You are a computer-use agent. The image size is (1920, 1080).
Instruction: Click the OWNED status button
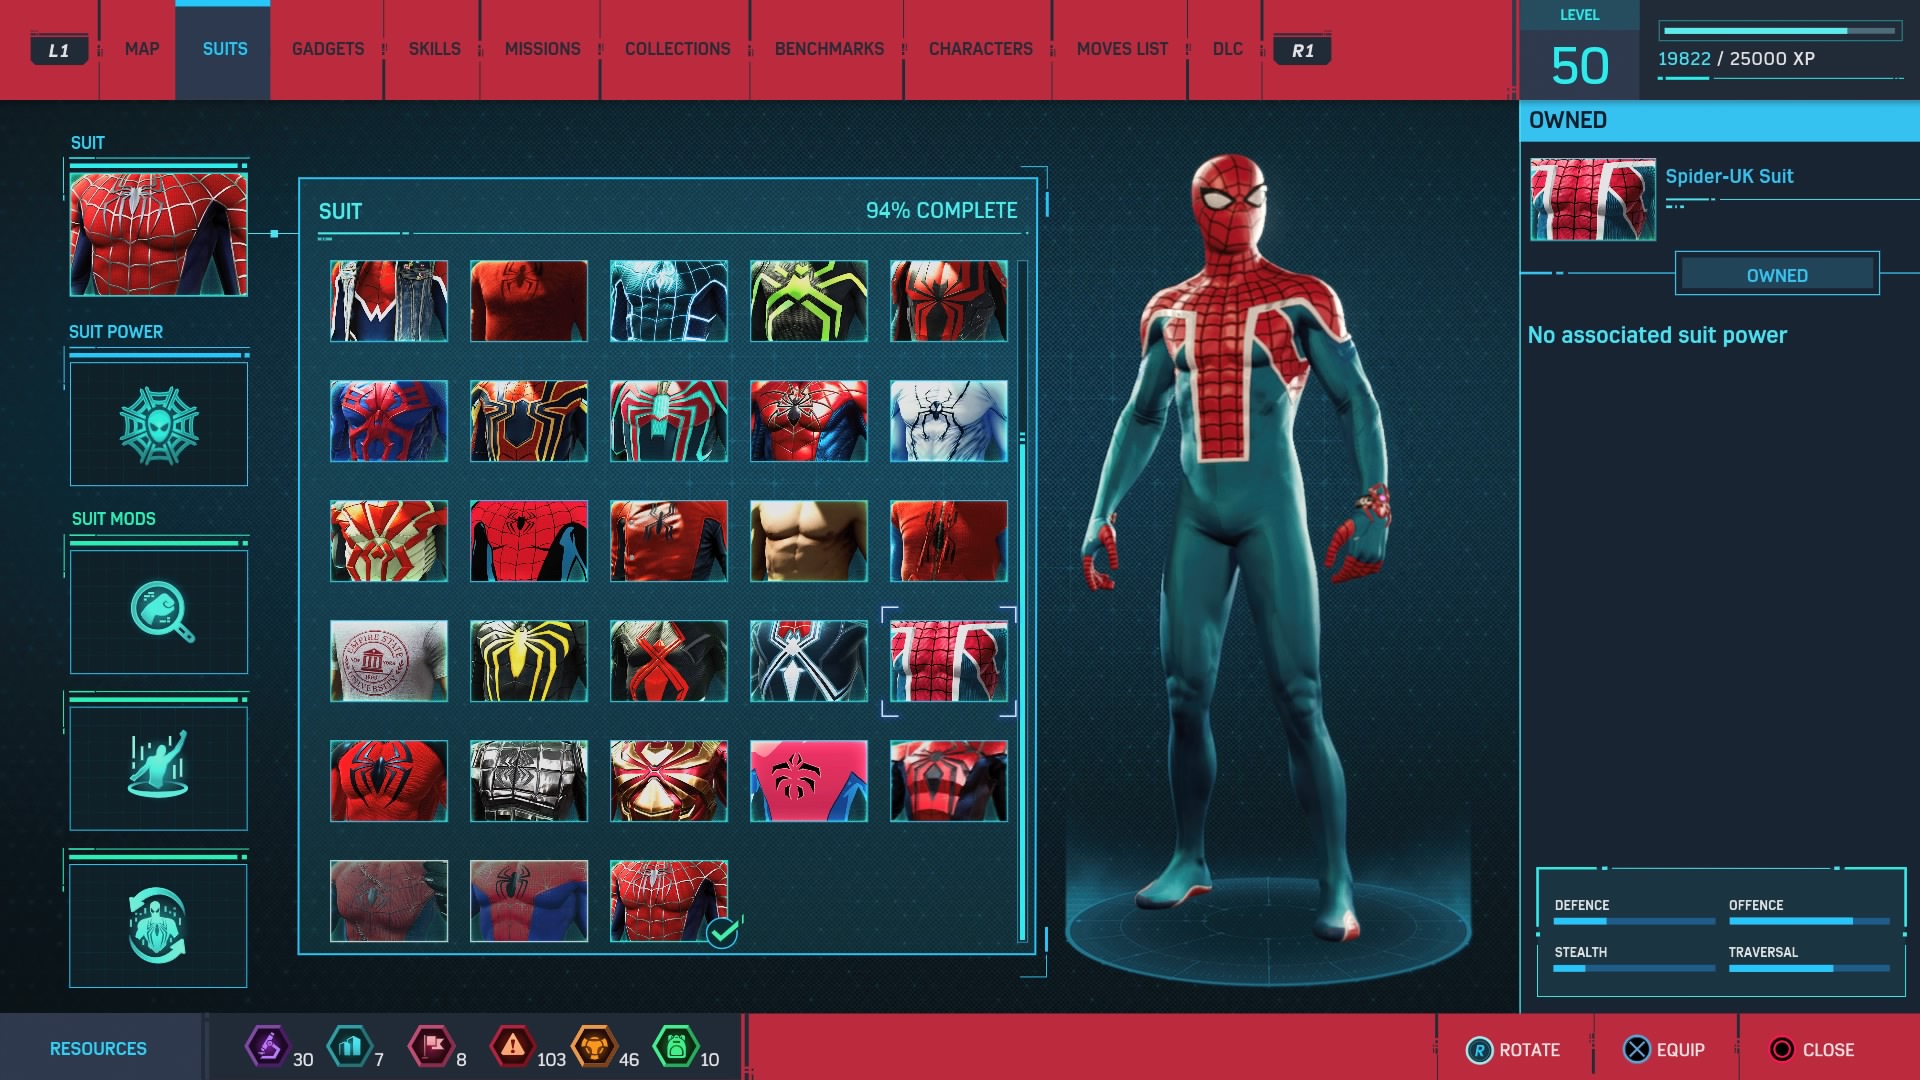click(1777, 274)
